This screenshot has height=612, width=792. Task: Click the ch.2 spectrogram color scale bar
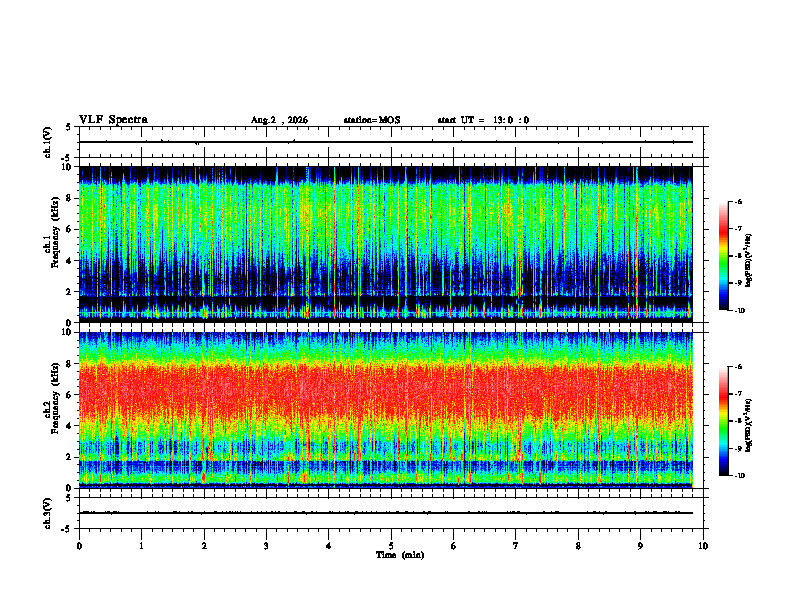point(723,421)
